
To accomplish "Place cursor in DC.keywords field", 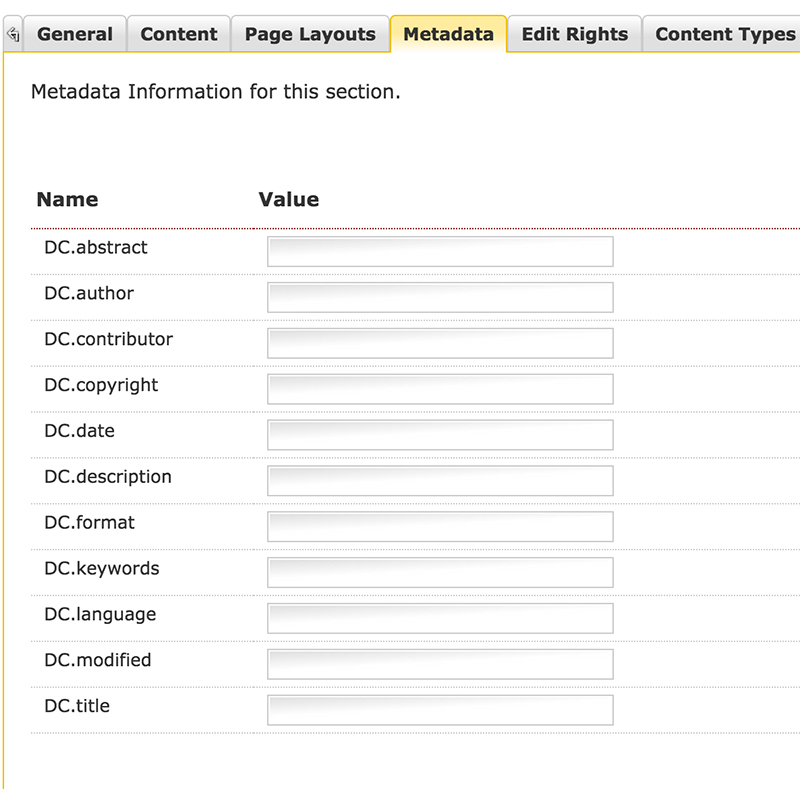I will point(440,572).
